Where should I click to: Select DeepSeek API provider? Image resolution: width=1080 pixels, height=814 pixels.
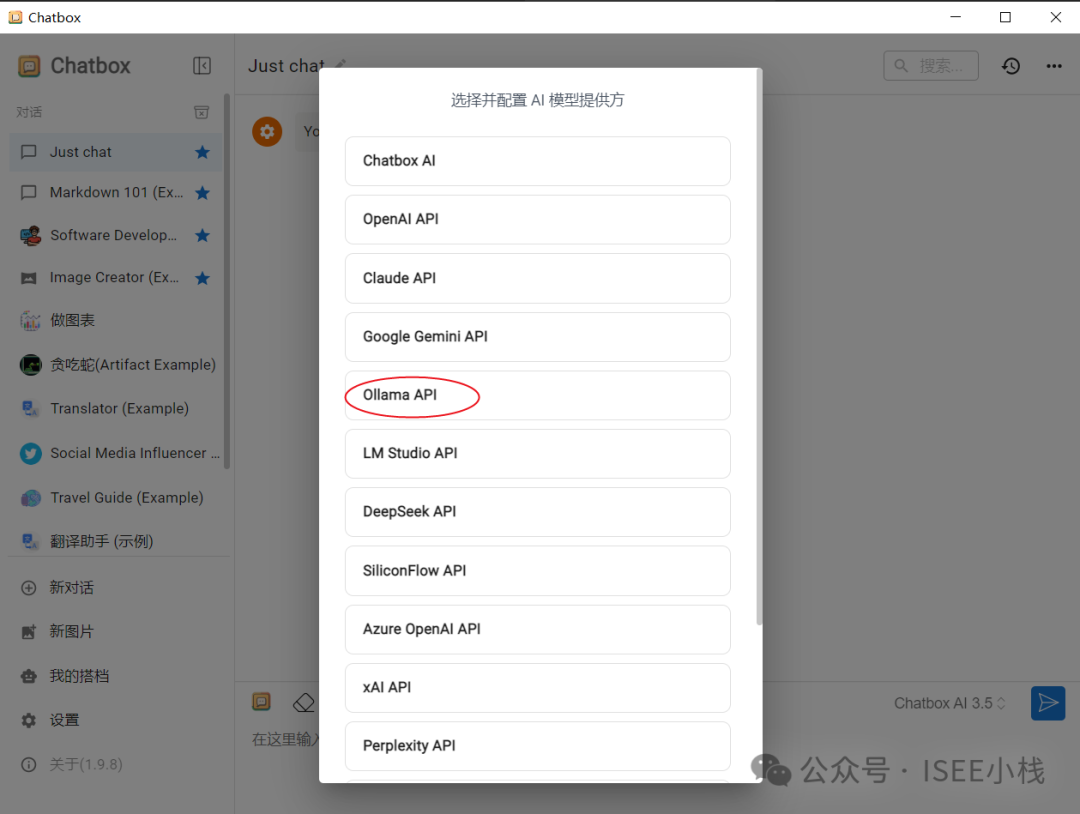pos(537,512)
